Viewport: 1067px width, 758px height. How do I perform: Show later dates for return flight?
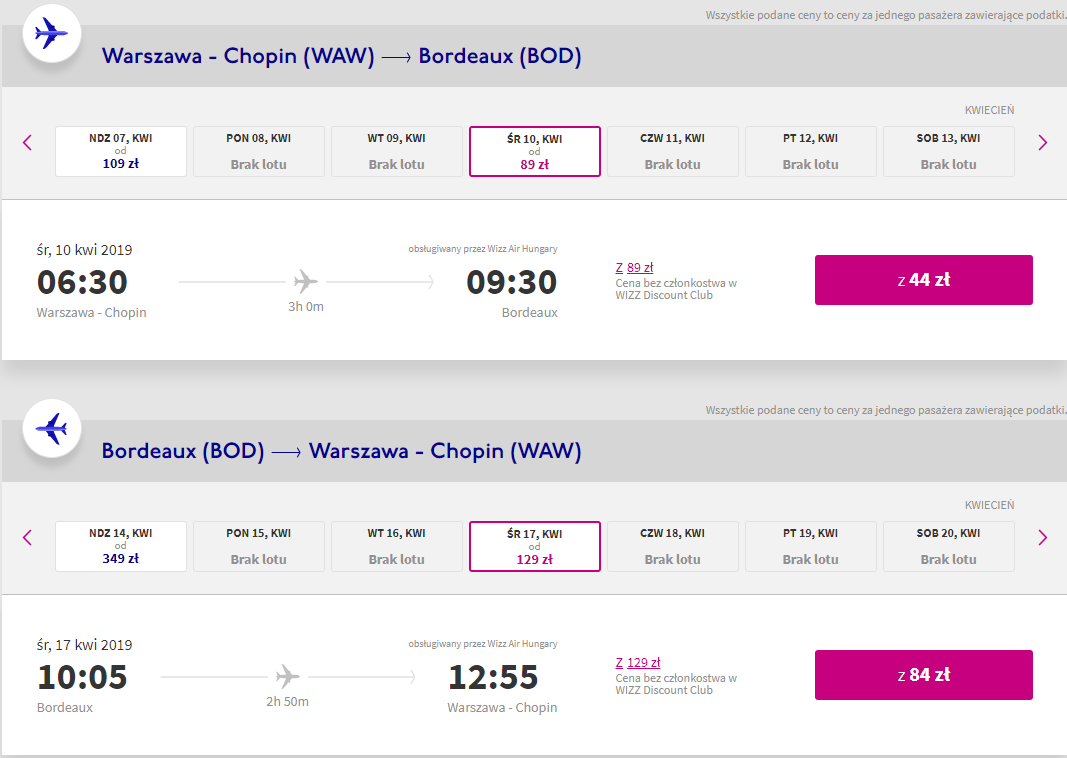(x=1042, y=537)
